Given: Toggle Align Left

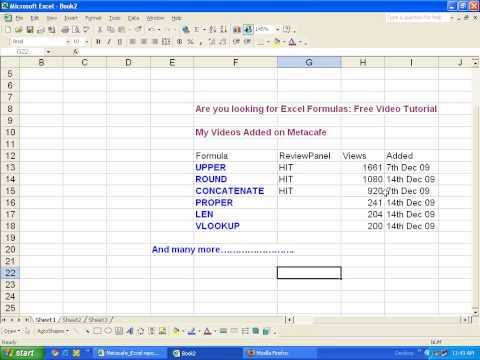Looking at the screenshot, I should click(133, 42).
